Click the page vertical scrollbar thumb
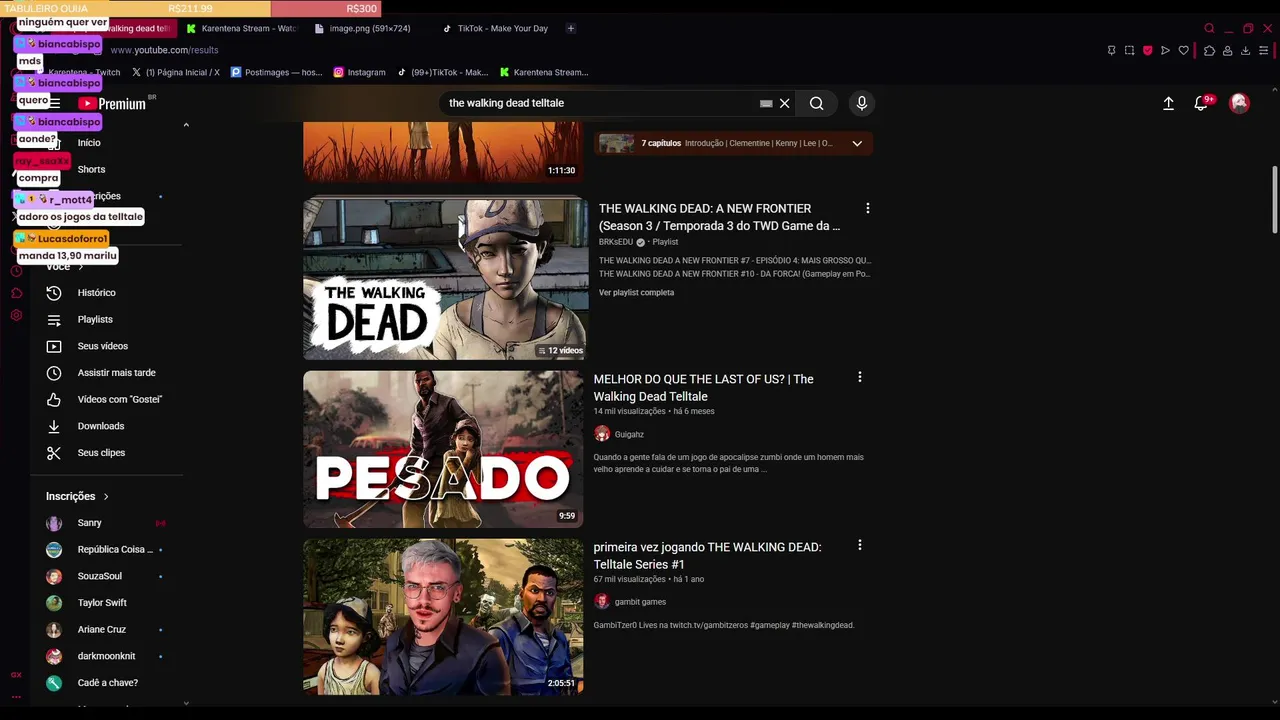1280x720 pixels. point(1275,200)
